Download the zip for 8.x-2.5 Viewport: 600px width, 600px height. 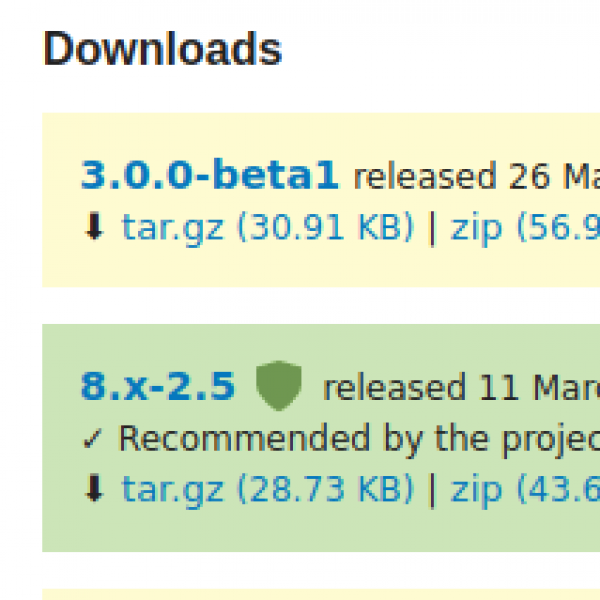point(524,489)
